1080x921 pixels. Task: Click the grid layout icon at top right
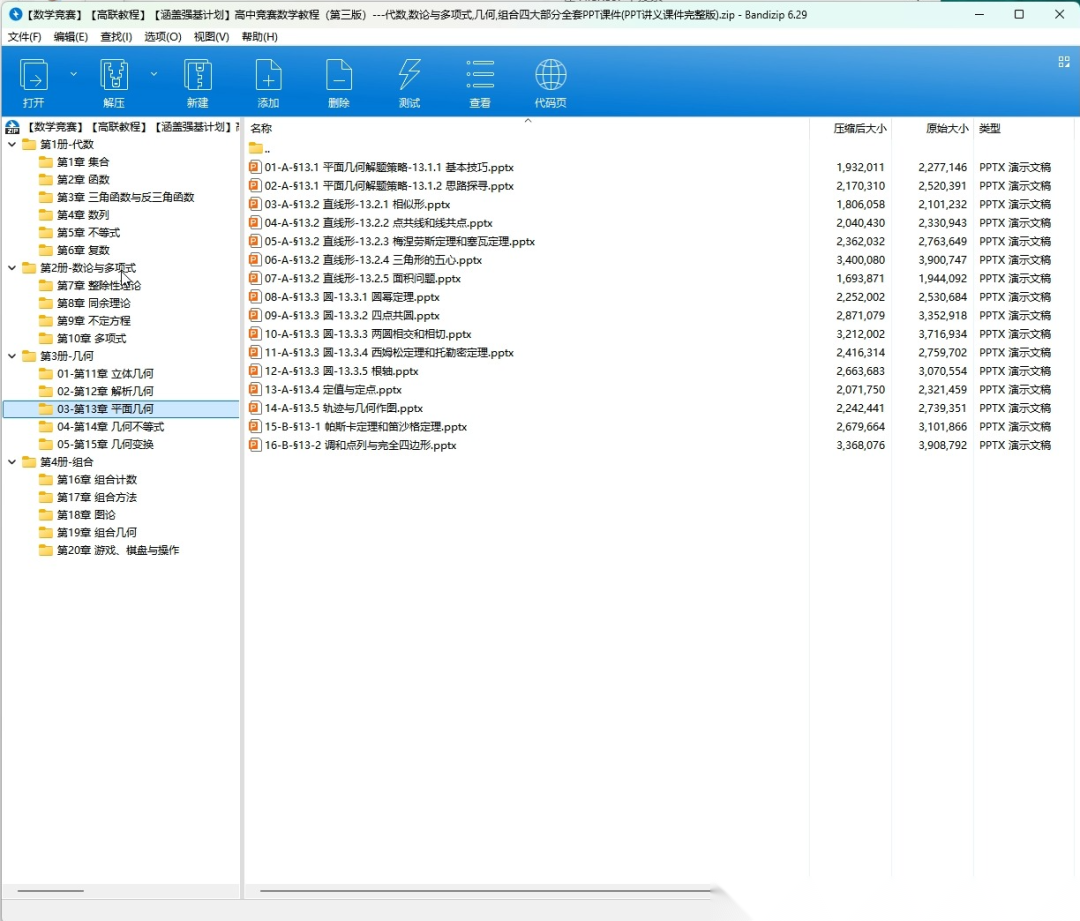click(x=1064, y=62)
